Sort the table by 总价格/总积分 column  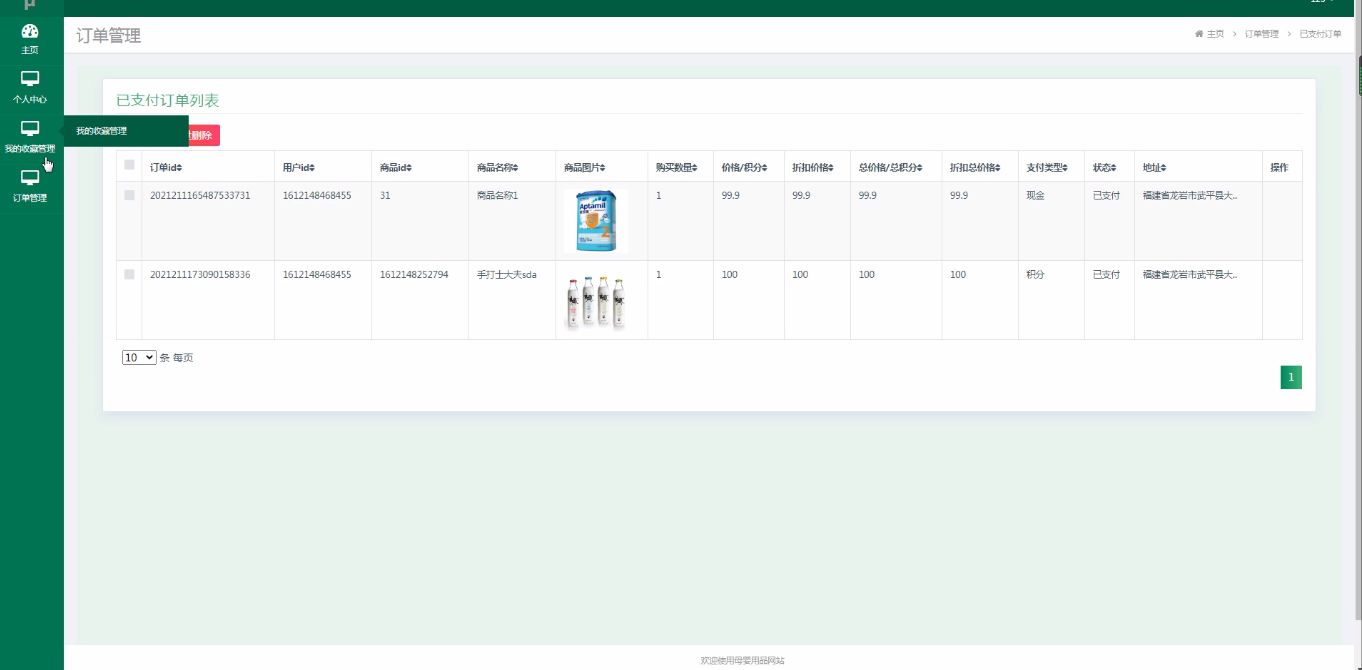(x=890, y=167)
